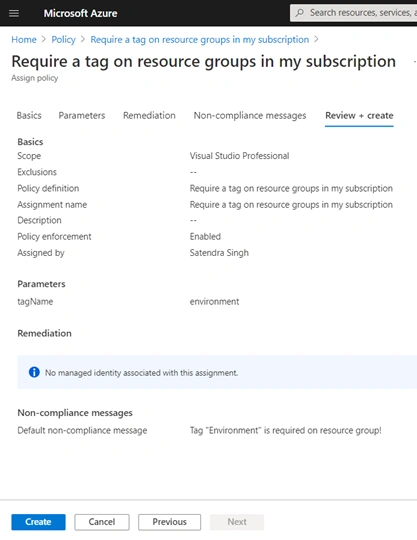Select the Review + create tab
417x540 pixels.
coord(359,115)
